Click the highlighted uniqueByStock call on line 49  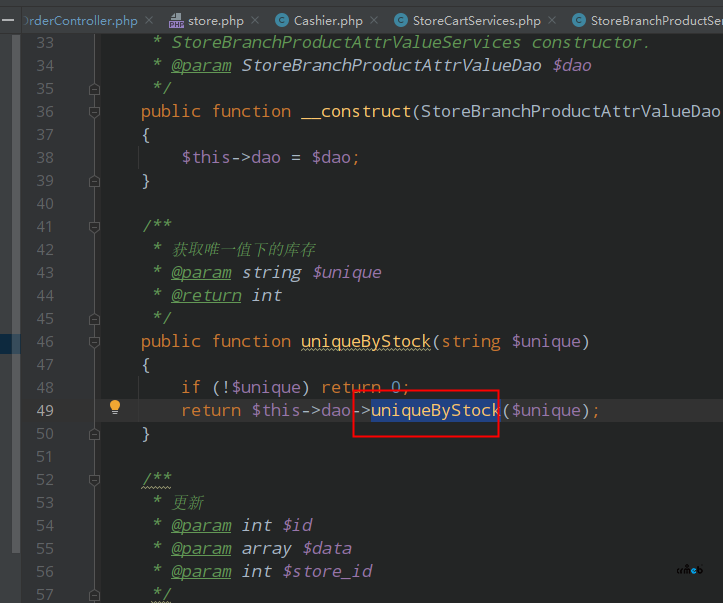(x=435, y=410)
